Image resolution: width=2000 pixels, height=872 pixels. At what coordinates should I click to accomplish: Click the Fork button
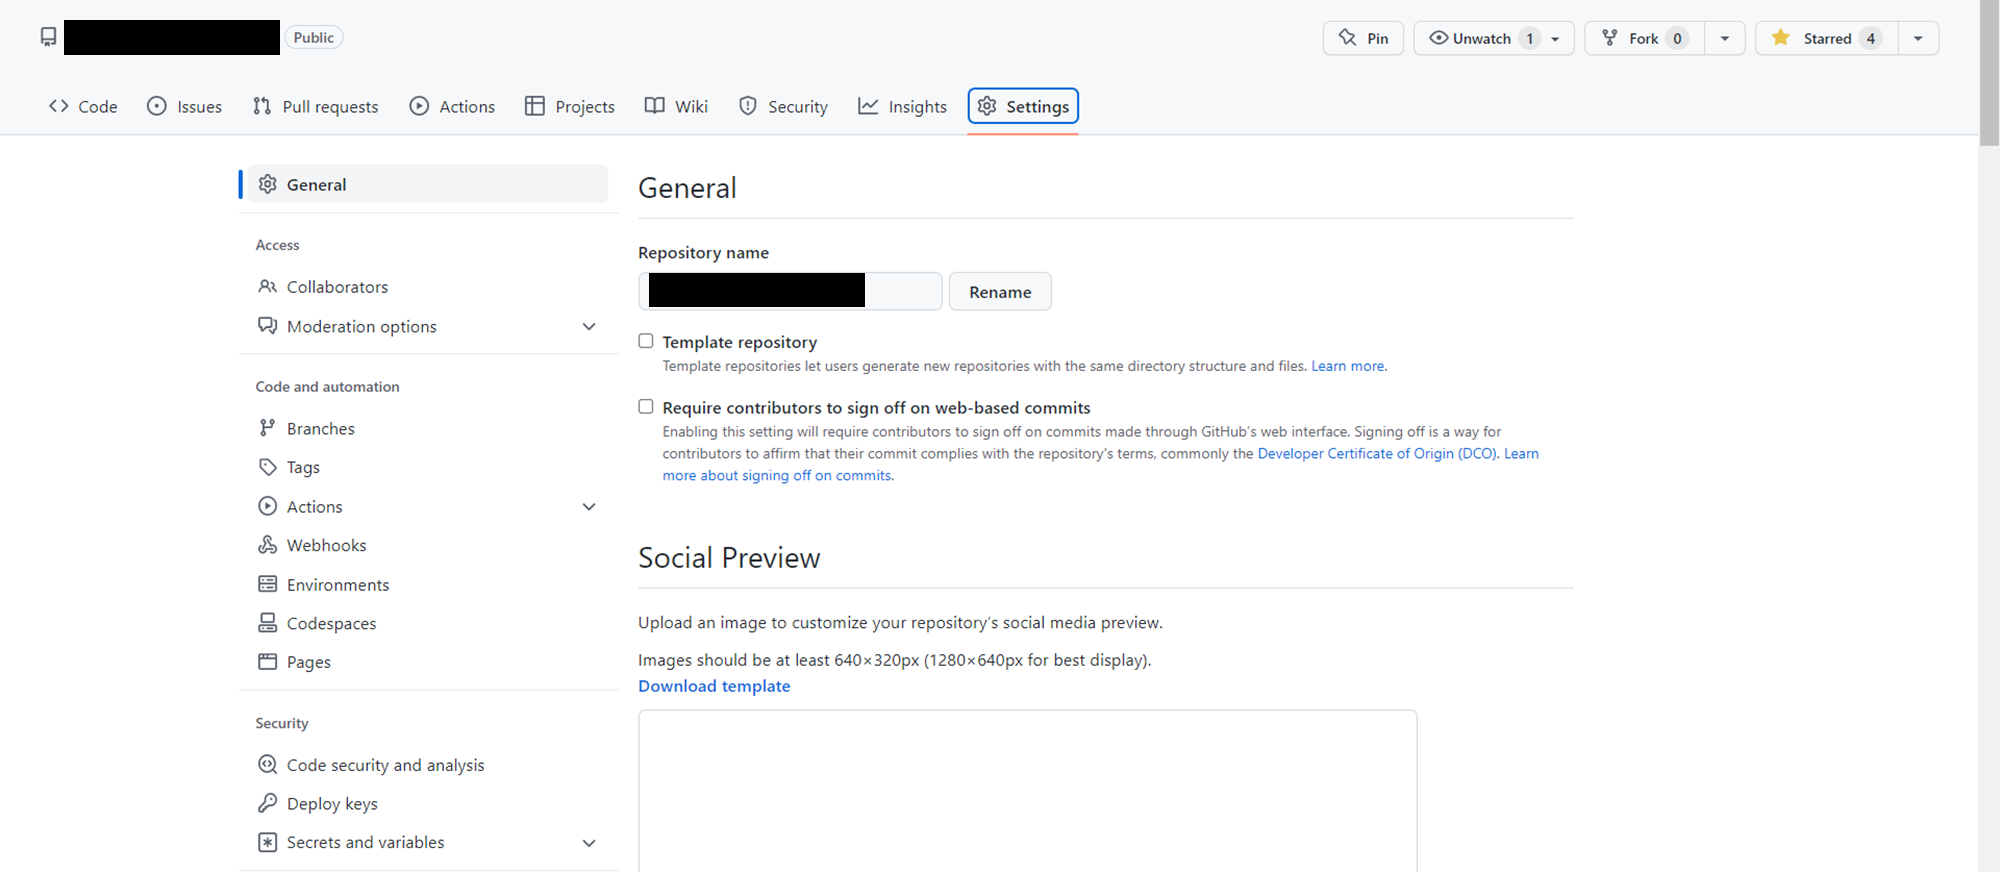tap(1645, 38)
